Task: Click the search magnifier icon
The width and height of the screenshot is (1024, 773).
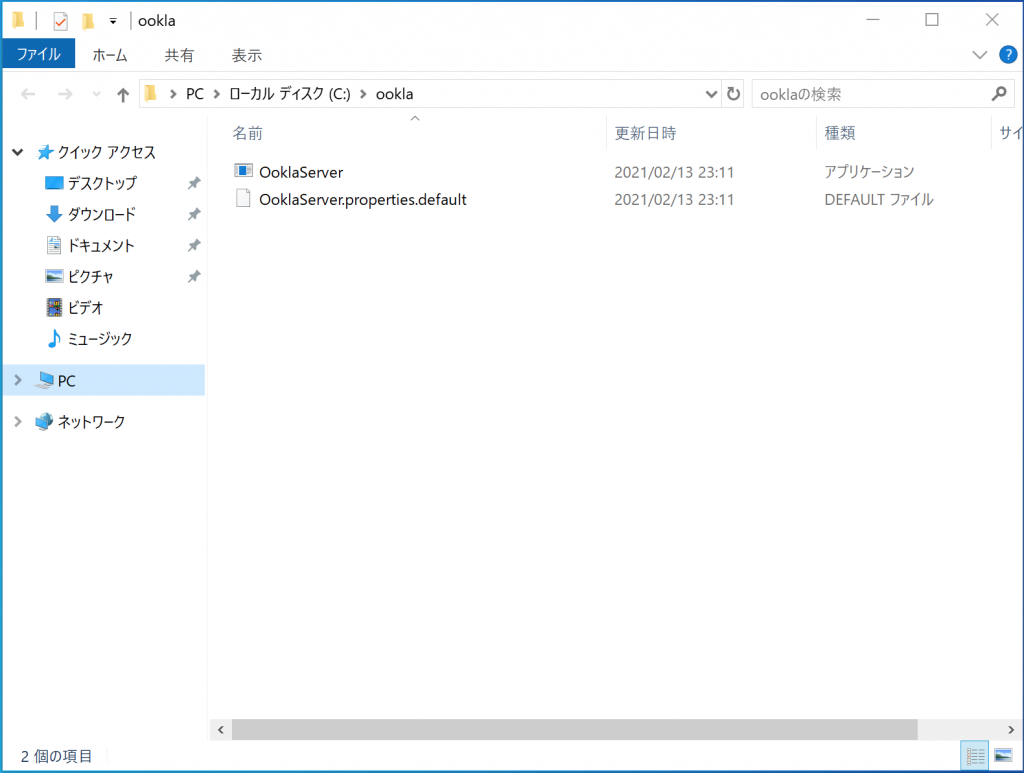Action: (x=999, y=94)
